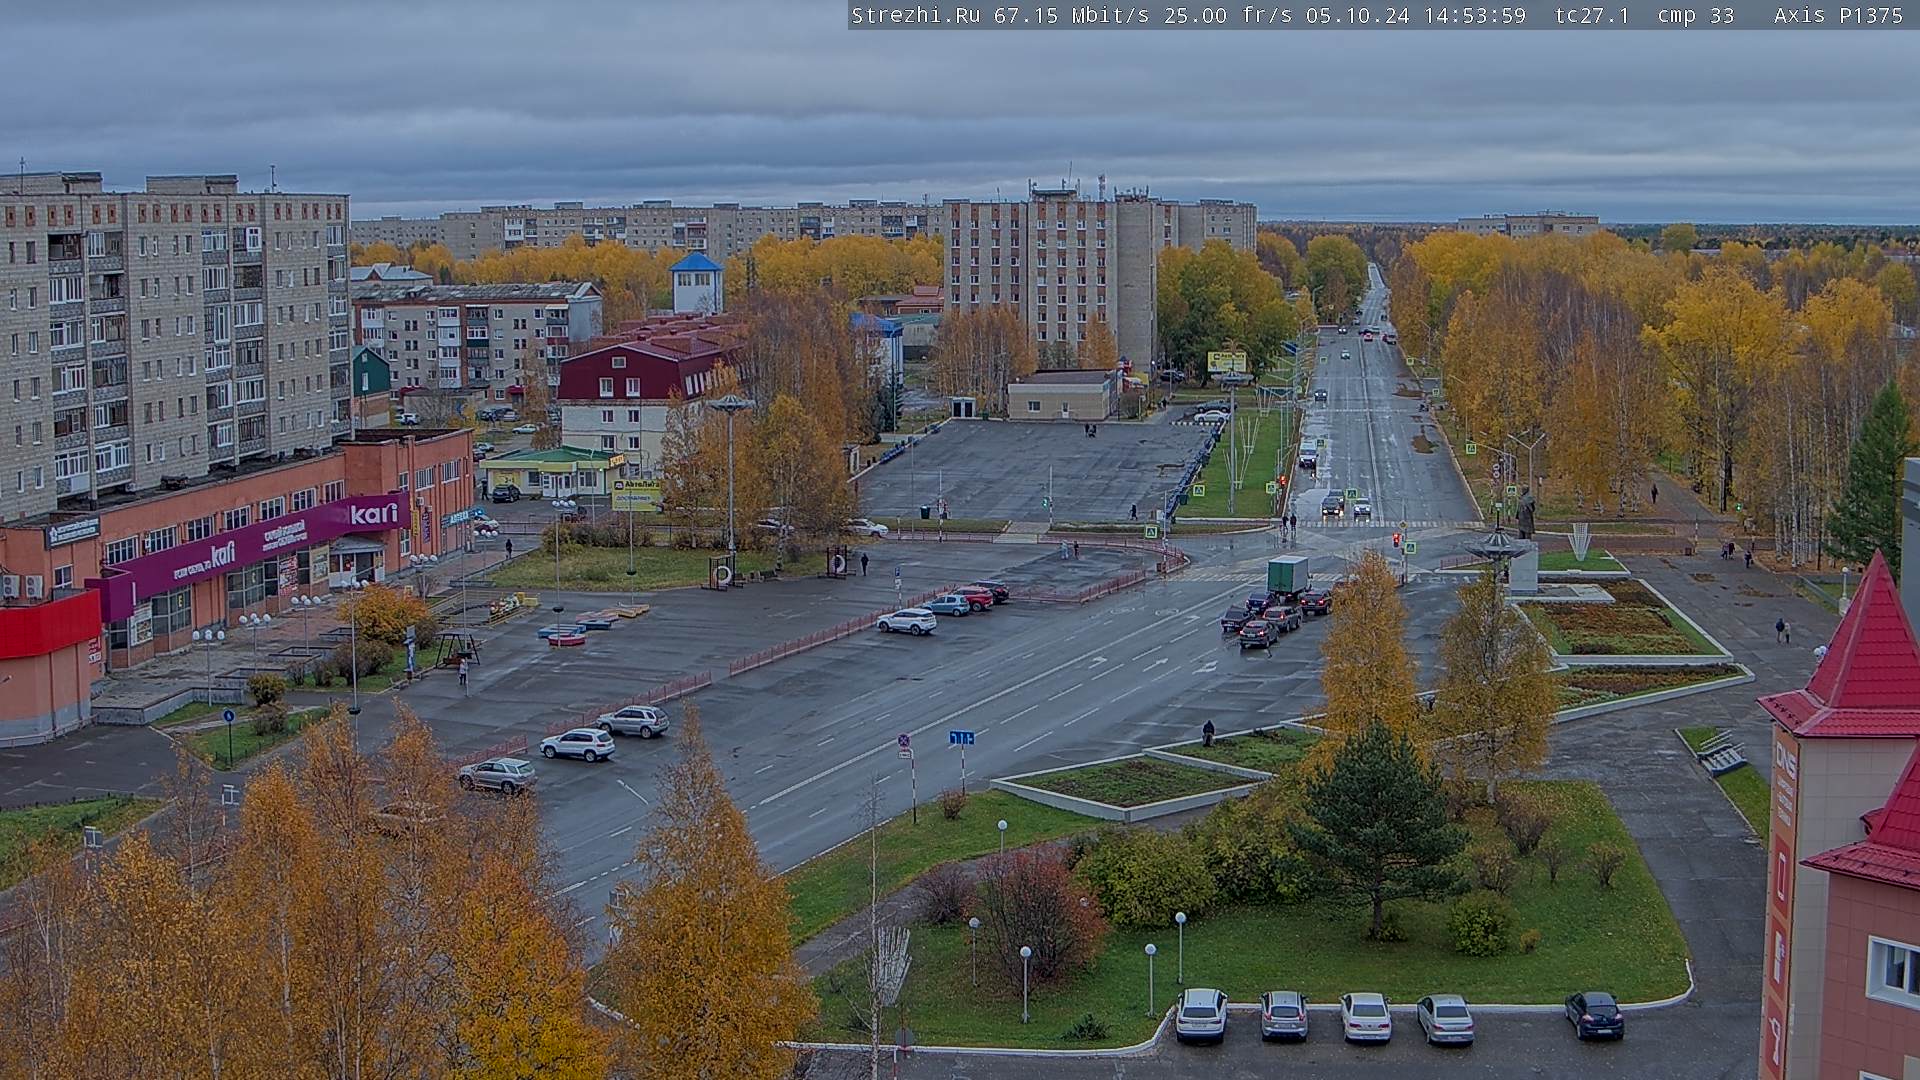Click the "67.15 Mbit/s" bitrate readout
This screenshot has width=1920, height=1080.
pos(1070,15)
